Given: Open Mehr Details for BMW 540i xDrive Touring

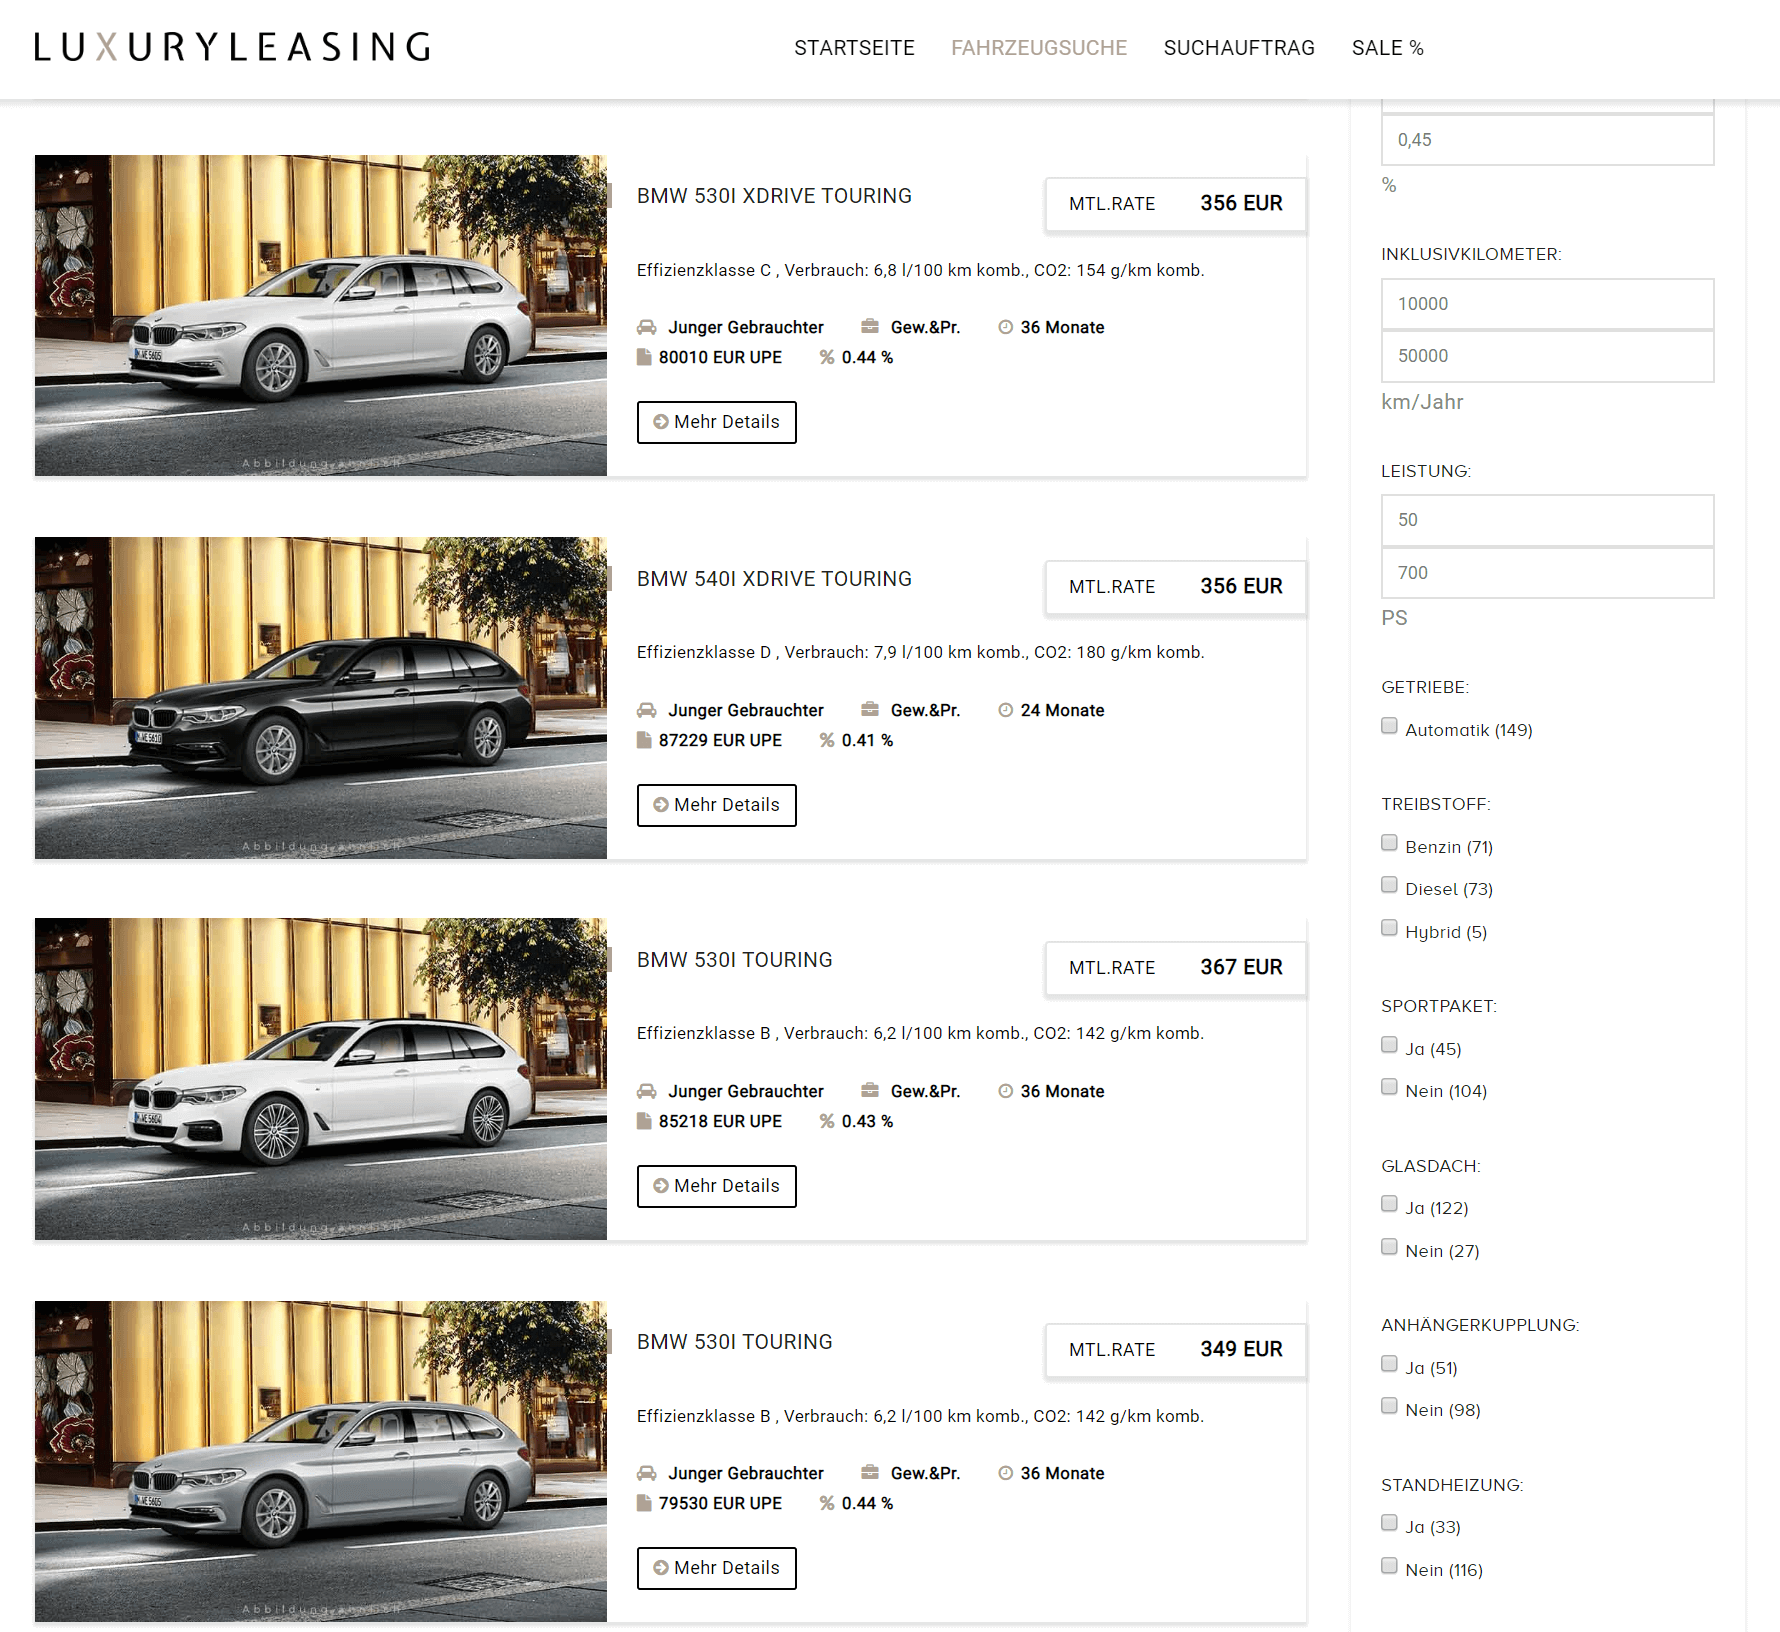Looking at the screenshot, I should coord(717,805).
